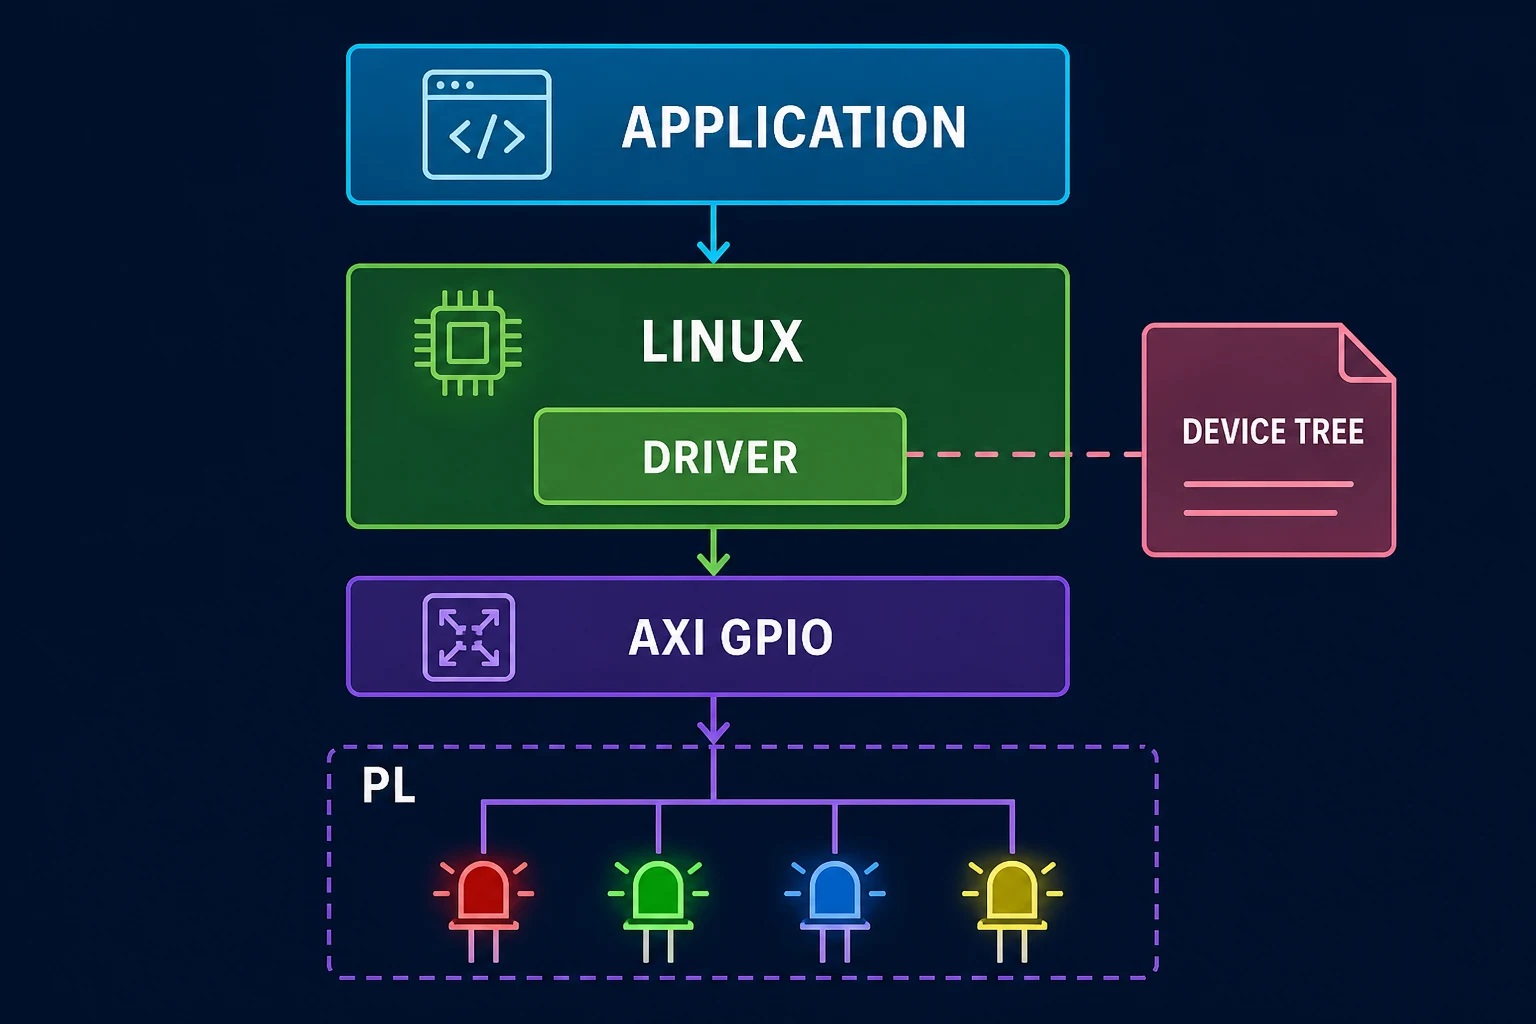The width and height of the screenshot is (1536, 1024).
Task: Select the yellow LED icon
Action: pyautogui.click(x=1012, y=910)
